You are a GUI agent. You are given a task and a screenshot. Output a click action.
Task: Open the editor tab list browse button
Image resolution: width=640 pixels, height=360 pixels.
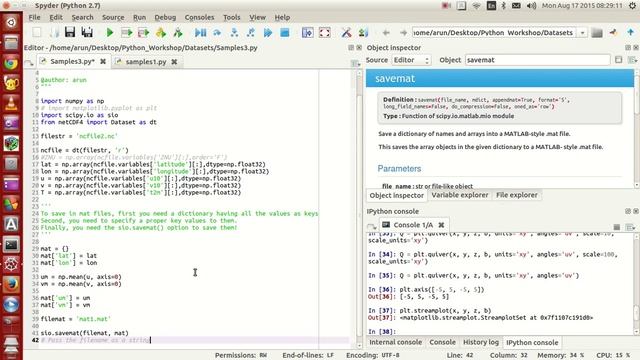point(29,62)
